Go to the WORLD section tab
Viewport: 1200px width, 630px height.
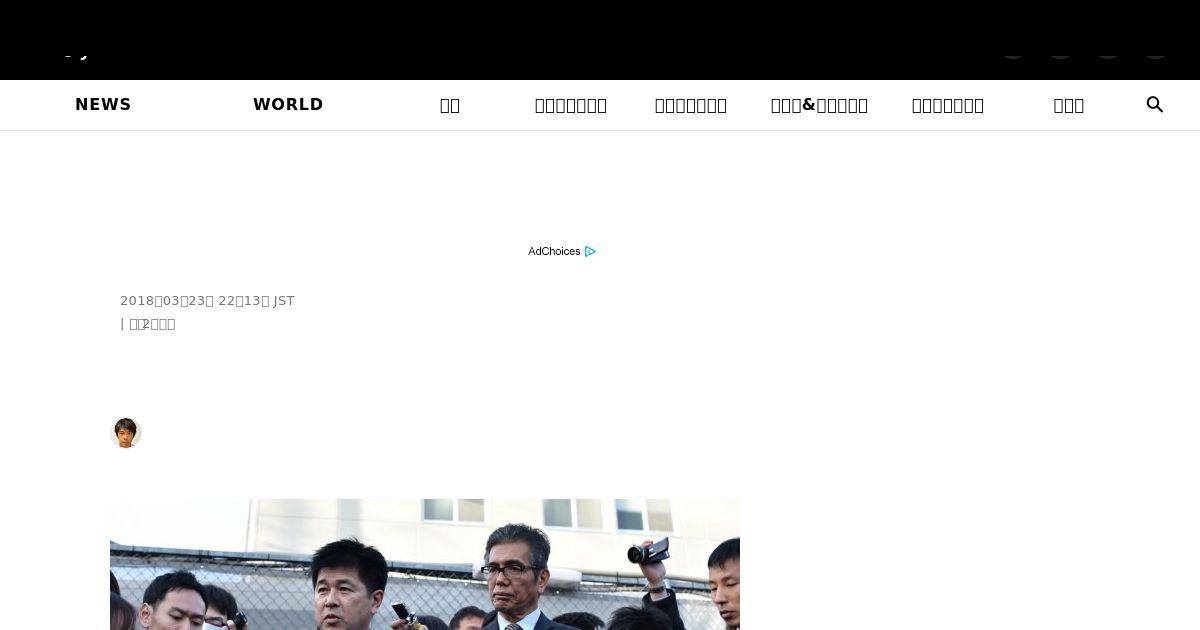click(x=288, y=105)
